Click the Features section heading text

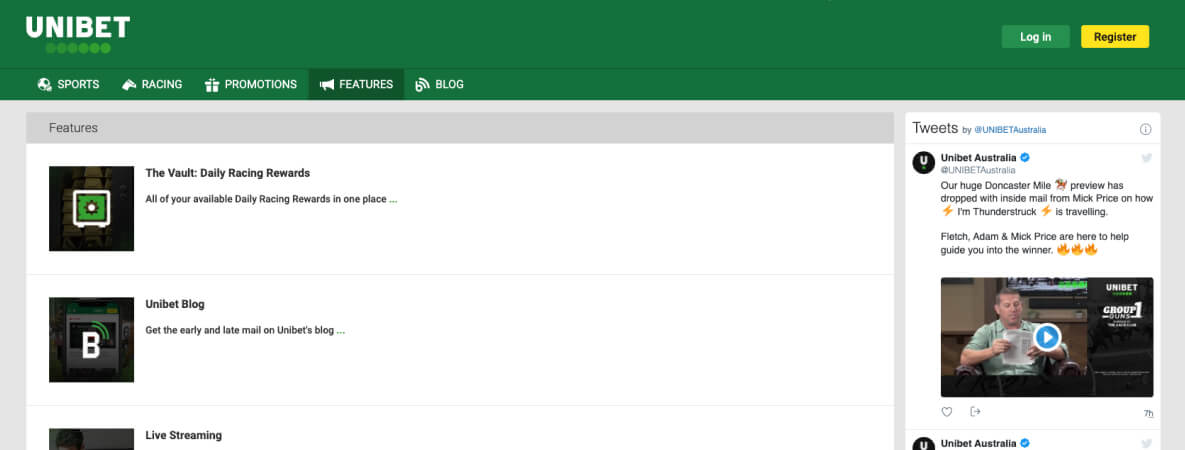[x=73, y=128]
